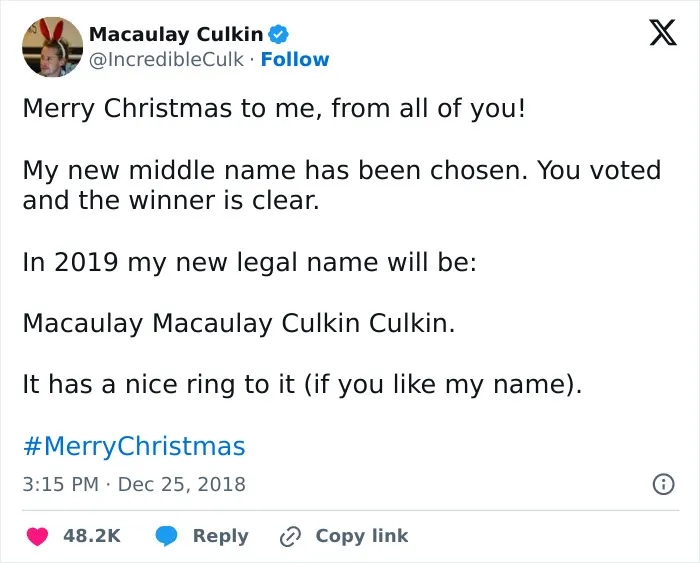Click the 'Macaulay Macaulay Culkin Culkin.' line

tap(239, 323)
